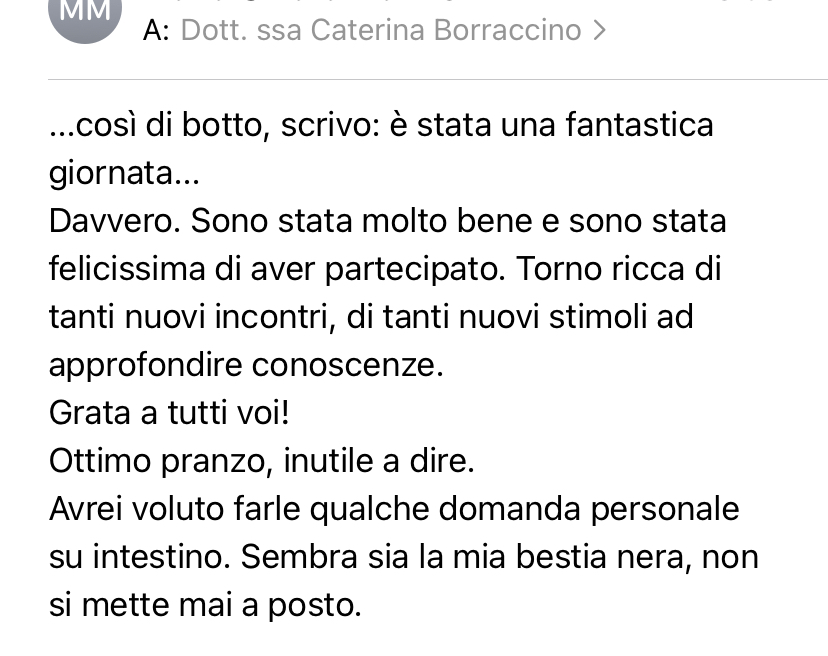
Task: Tap the line starting "...così di botto"
Action: pyautogui.click(x=381, y=125)
